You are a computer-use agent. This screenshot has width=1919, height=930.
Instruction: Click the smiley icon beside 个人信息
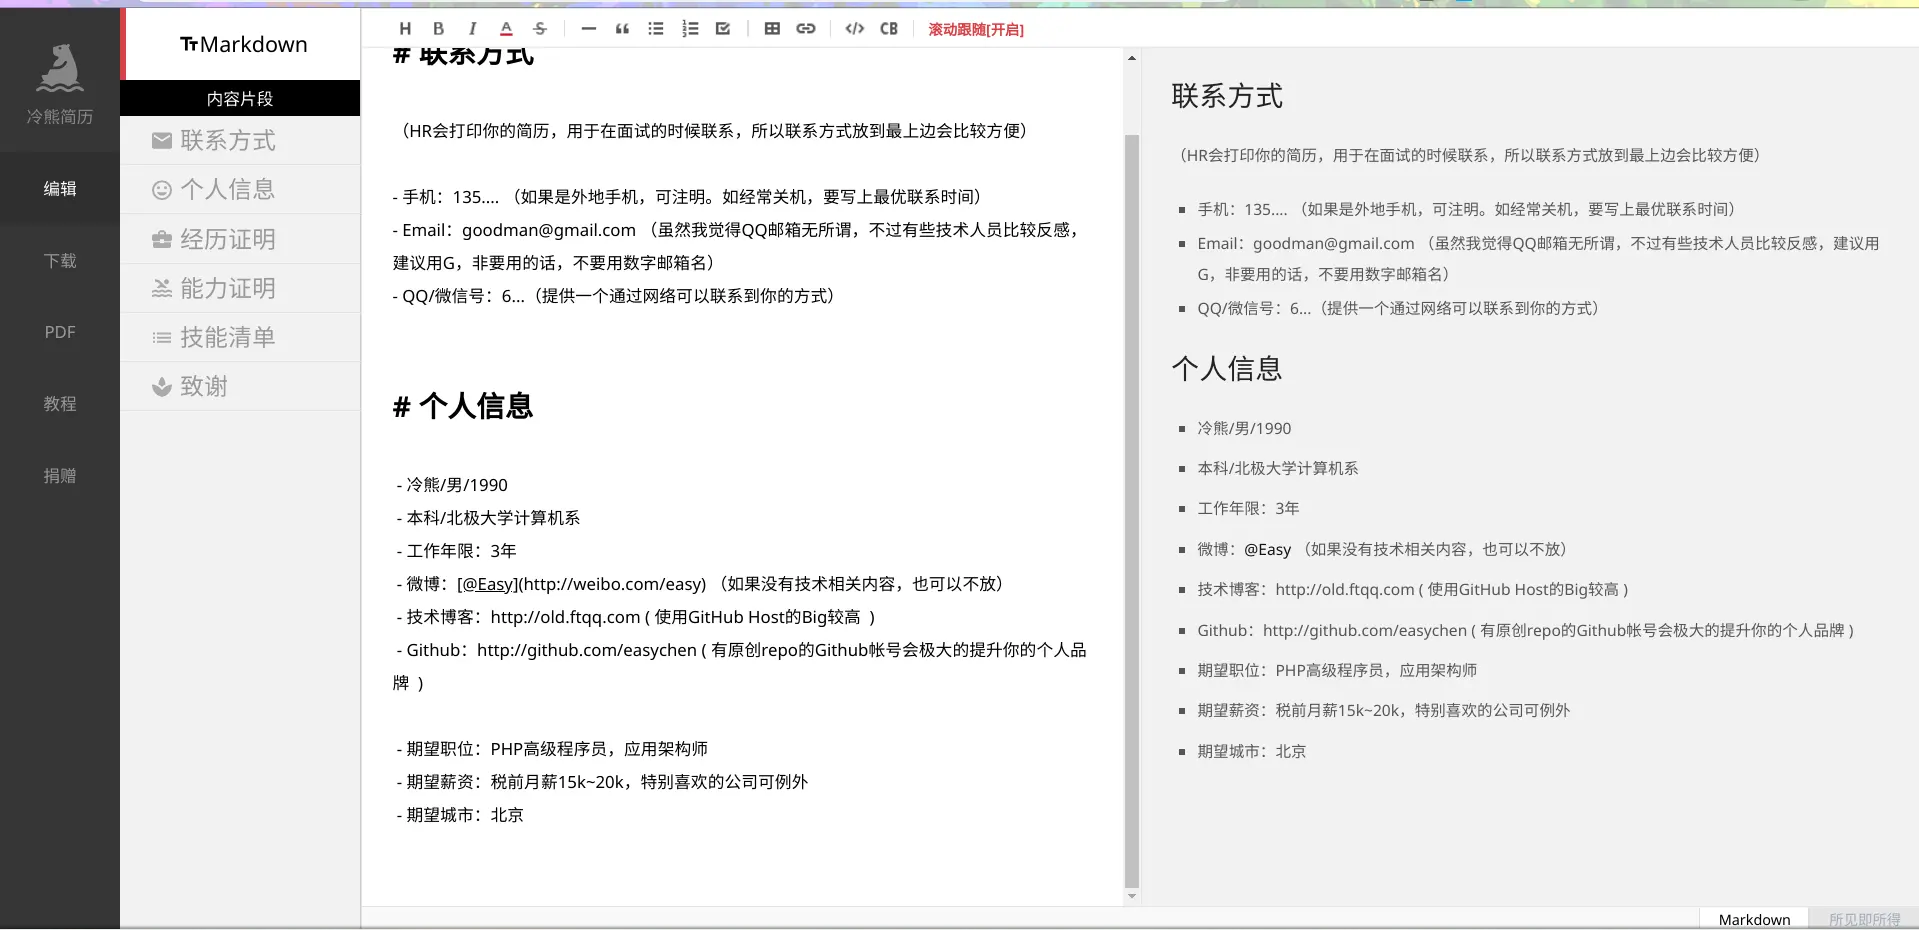click(x=162, y=190)
